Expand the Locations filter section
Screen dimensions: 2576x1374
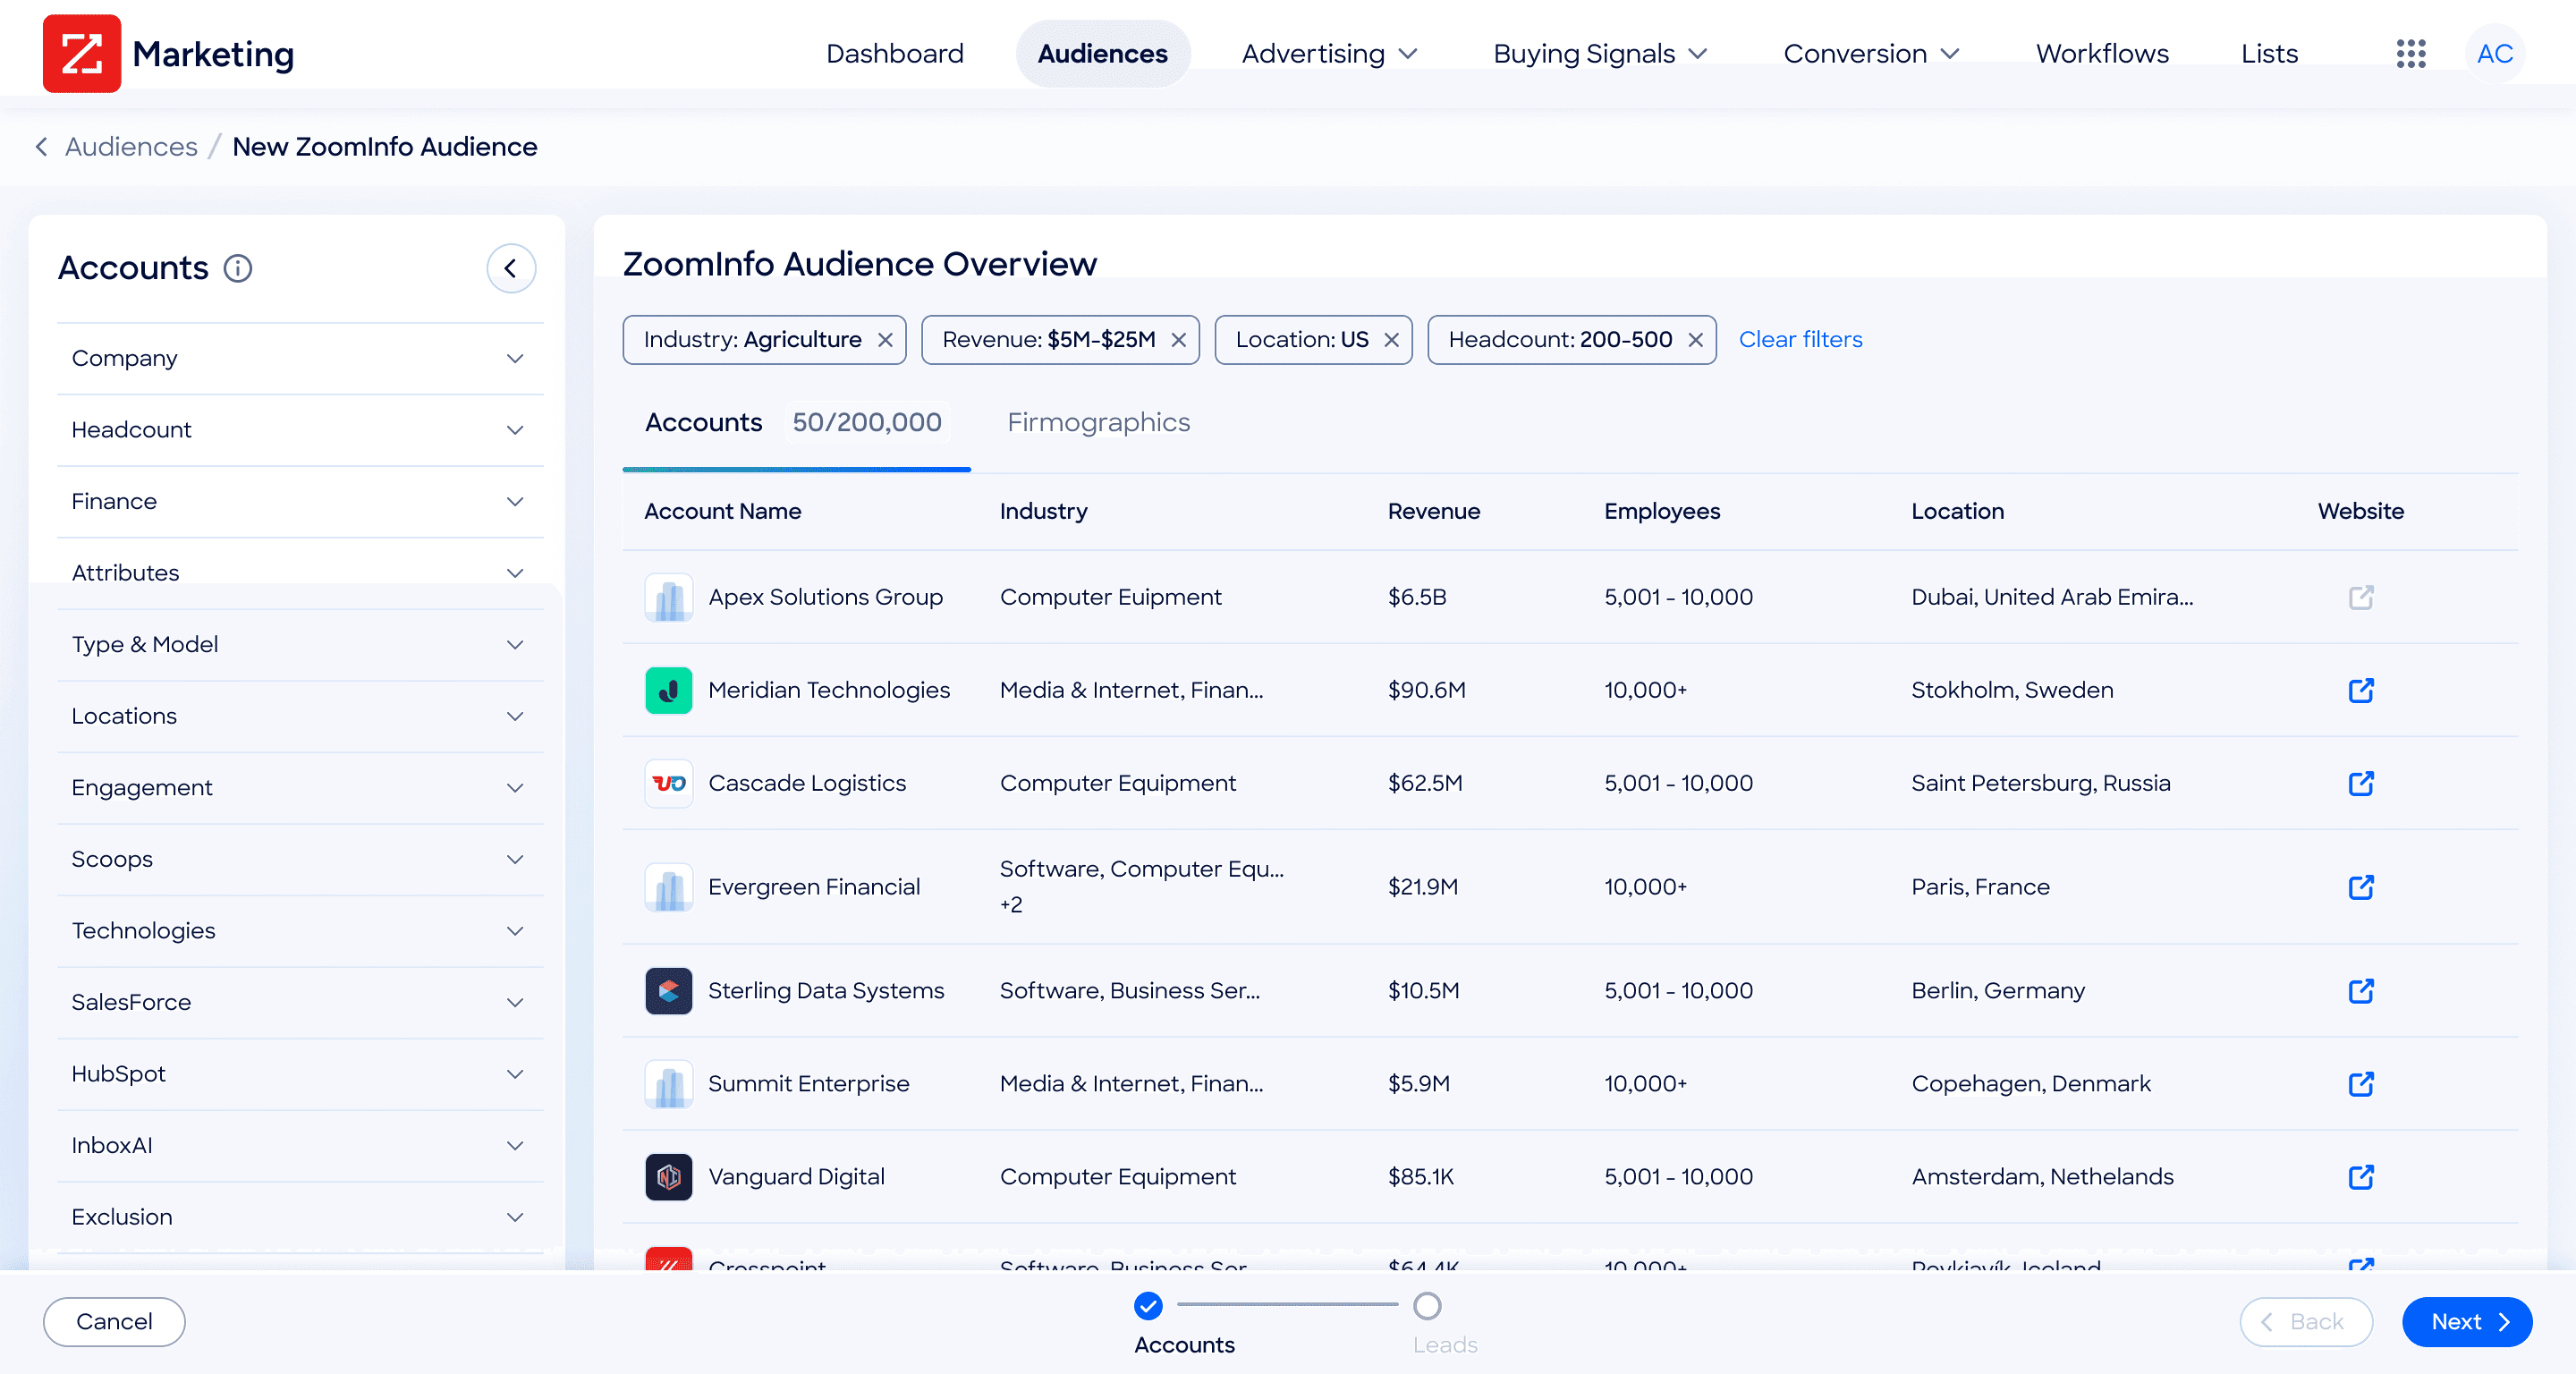pos(300,716)
